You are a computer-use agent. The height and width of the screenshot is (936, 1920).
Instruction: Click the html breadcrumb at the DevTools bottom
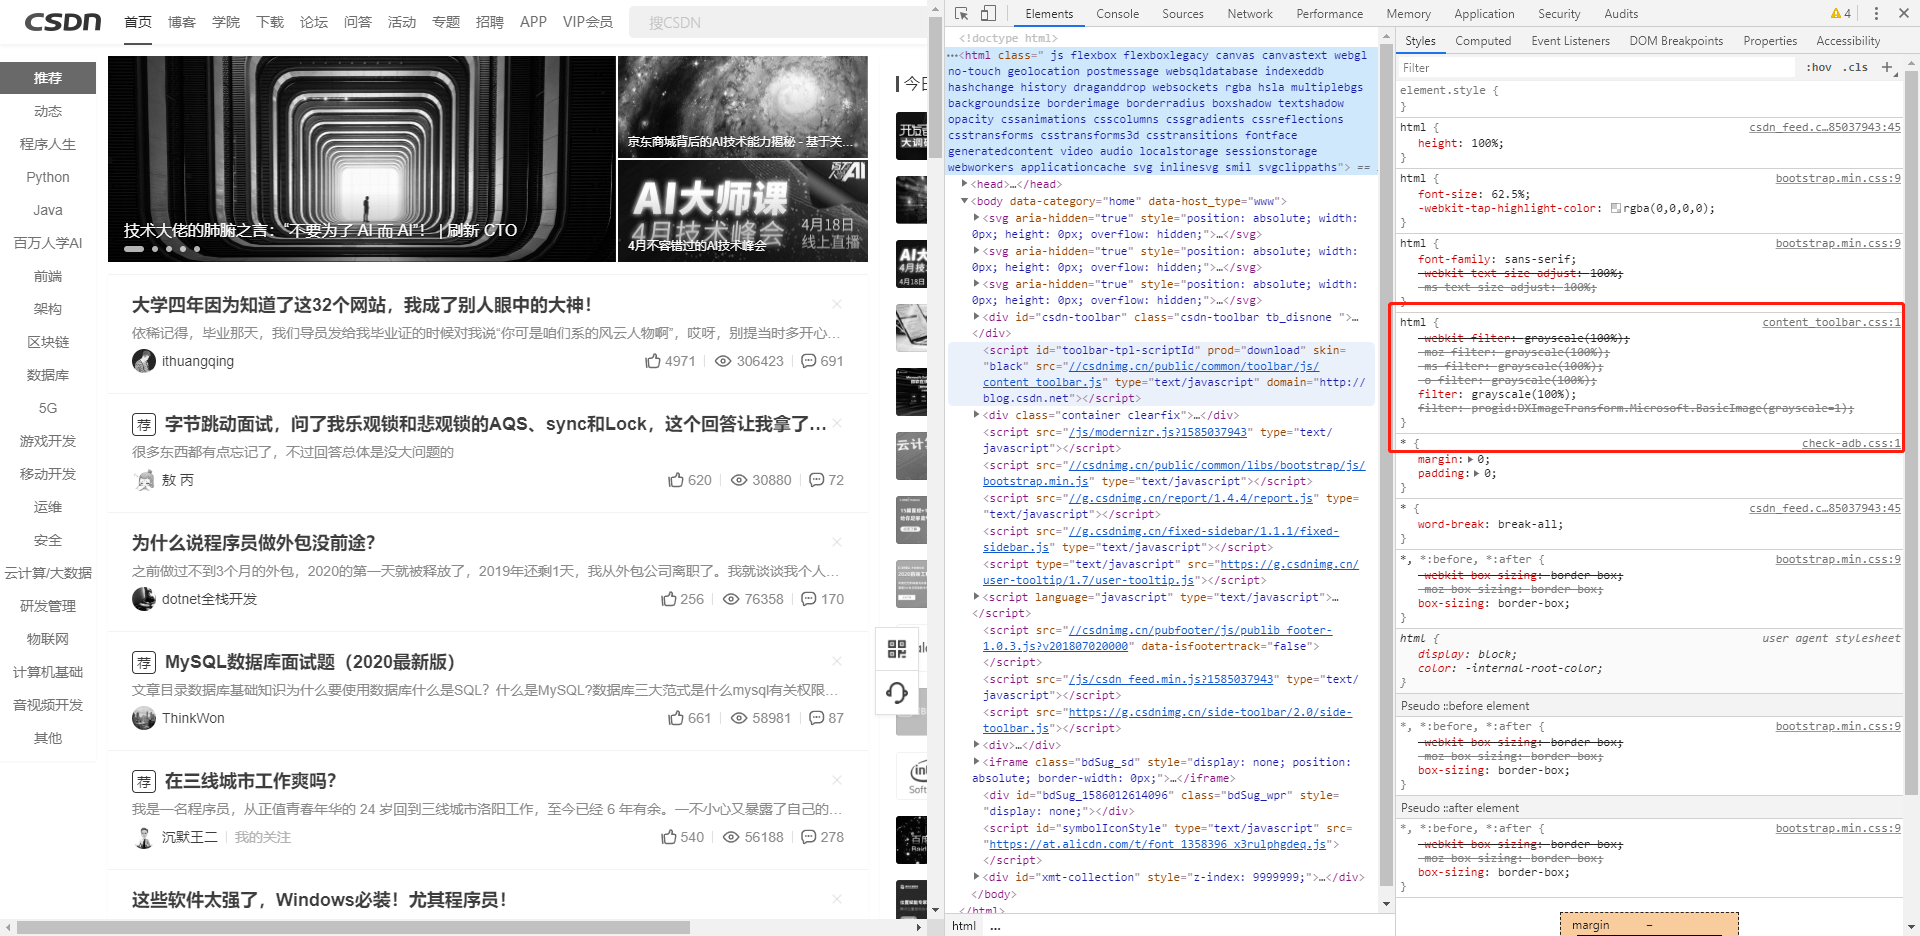point(964,926)
